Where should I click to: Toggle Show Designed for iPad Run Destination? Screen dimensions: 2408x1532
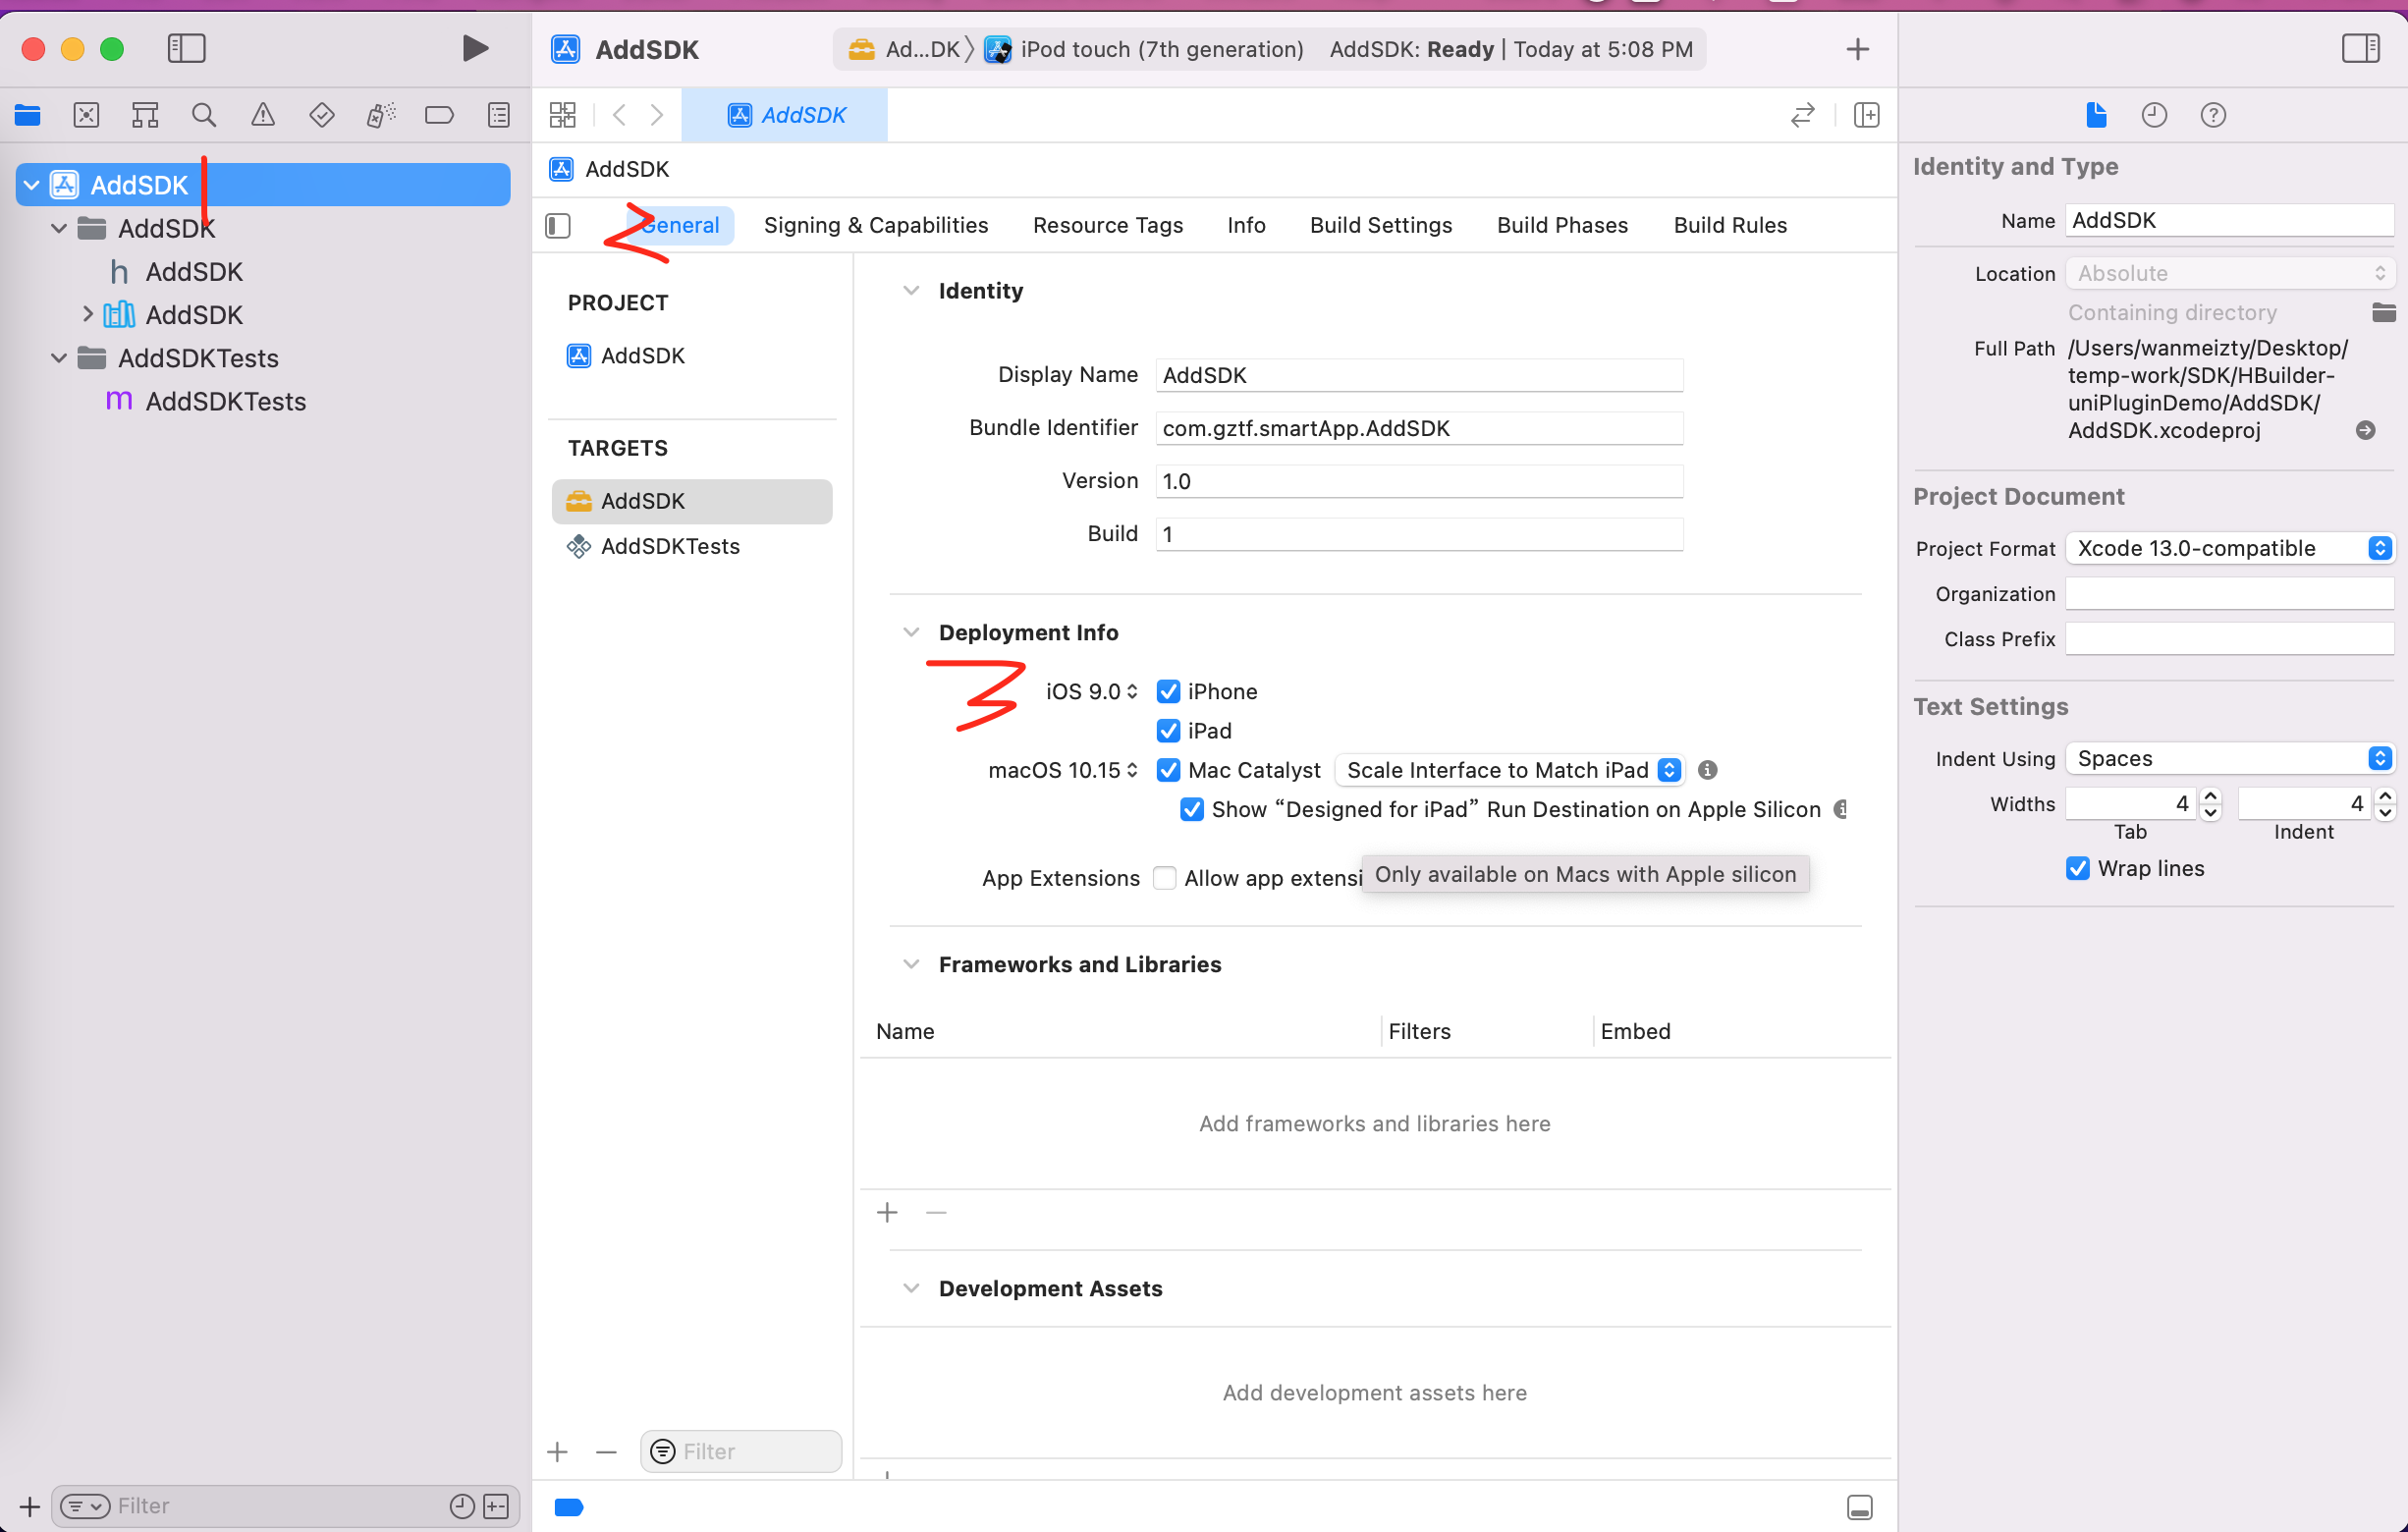pyautogui.click(x=1191, y=809)
